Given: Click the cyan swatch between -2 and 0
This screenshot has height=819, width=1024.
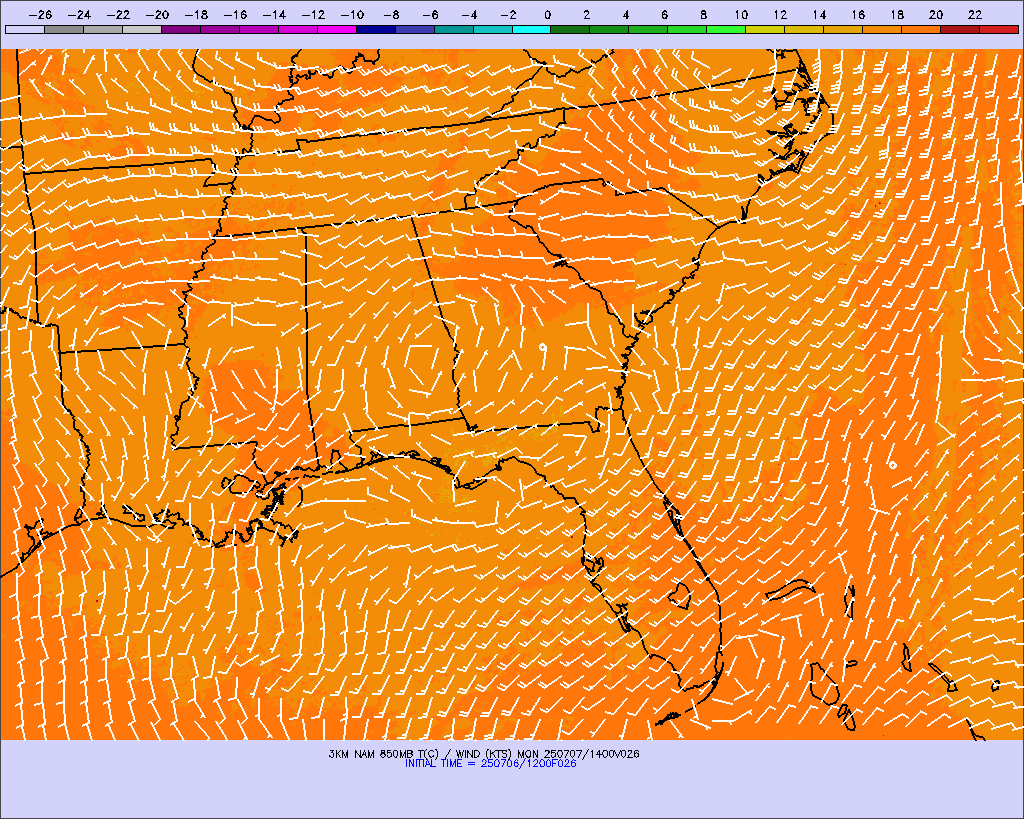Looking at the screenshot, I should (532, 29).
